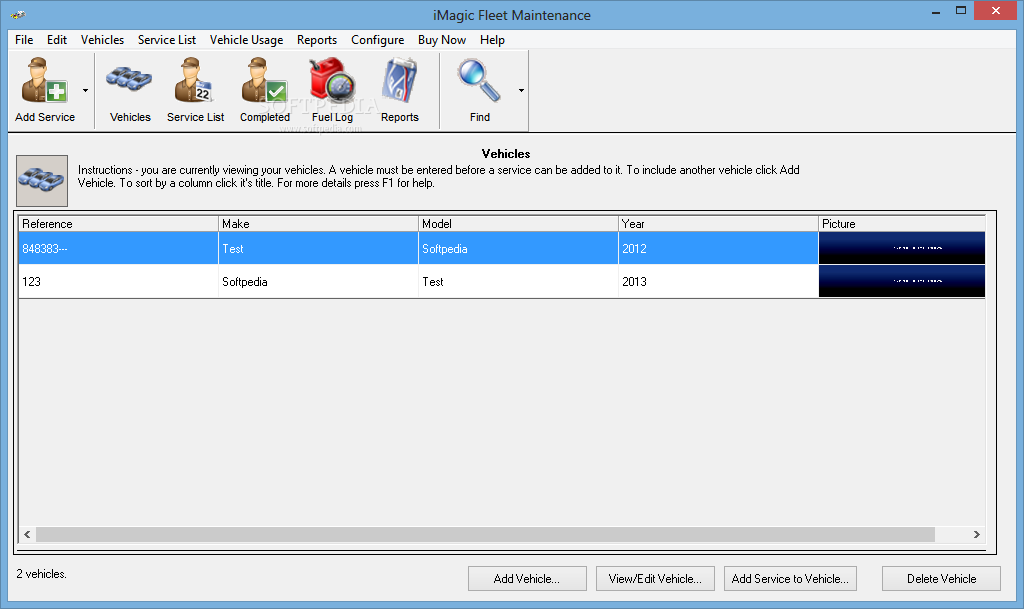Open the Vehicles toolbar icon
Image resolution: width=1024 pixels, height=609 pixels.
point(129,80)
